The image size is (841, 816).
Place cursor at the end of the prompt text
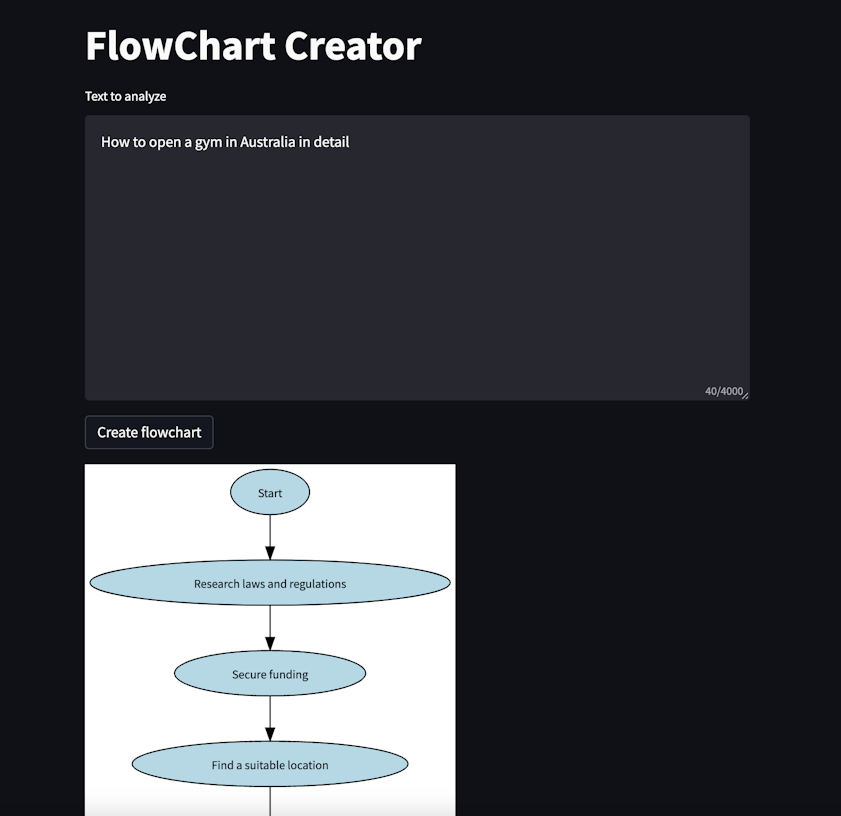(x=350, y=142)
